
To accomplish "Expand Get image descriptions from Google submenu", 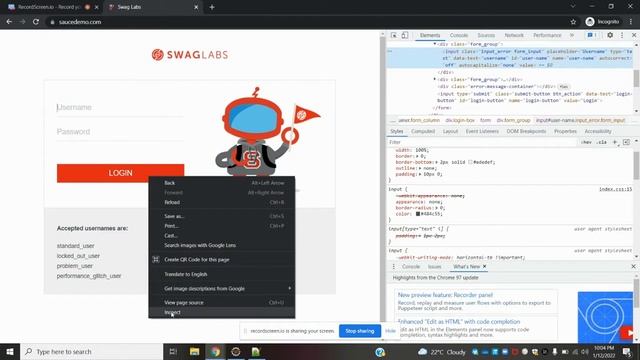I will (222, 289).
